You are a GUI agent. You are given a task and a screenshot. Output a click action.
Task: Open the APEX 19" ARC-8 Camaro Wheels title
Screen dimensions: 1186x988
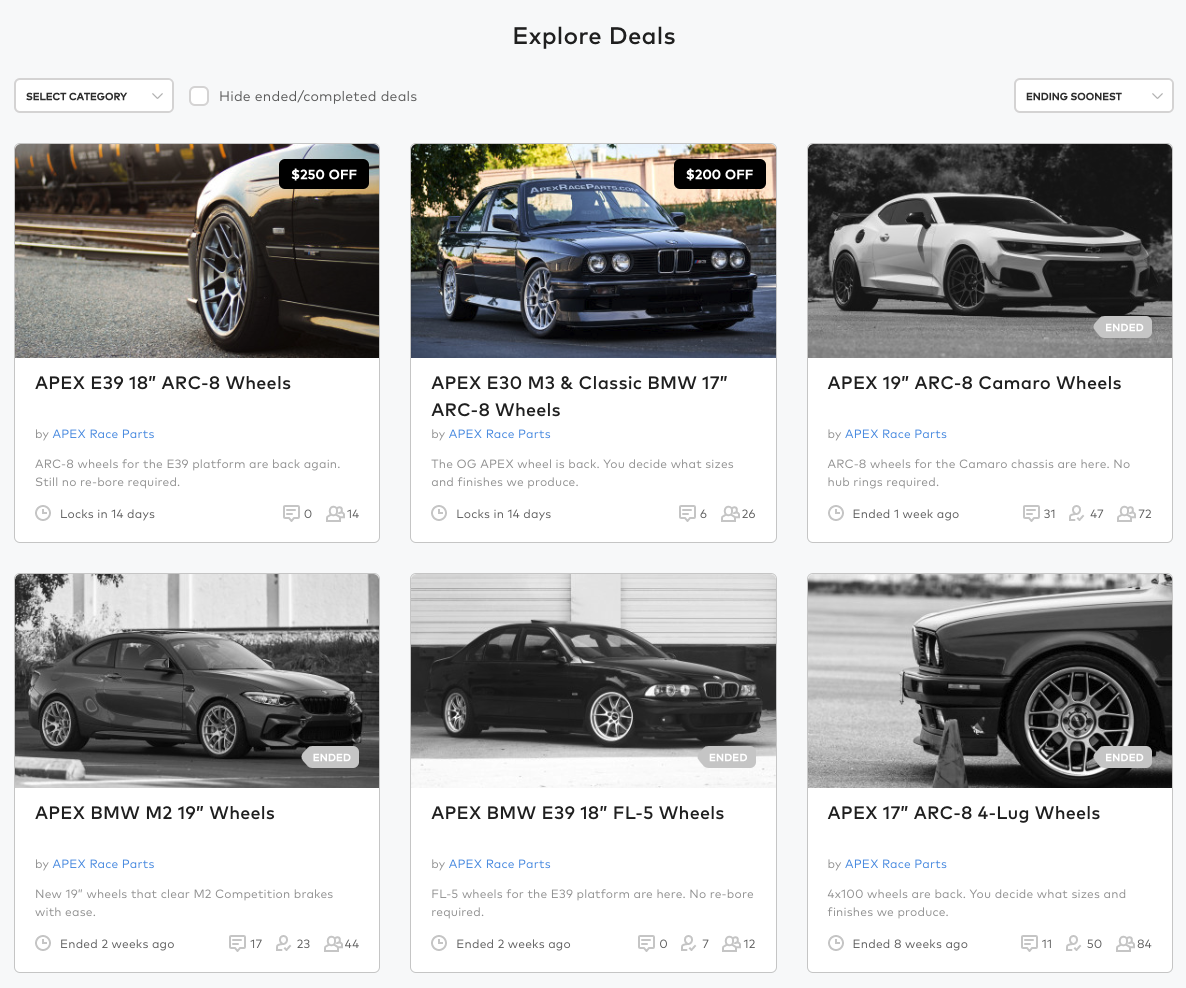(974, 383)
